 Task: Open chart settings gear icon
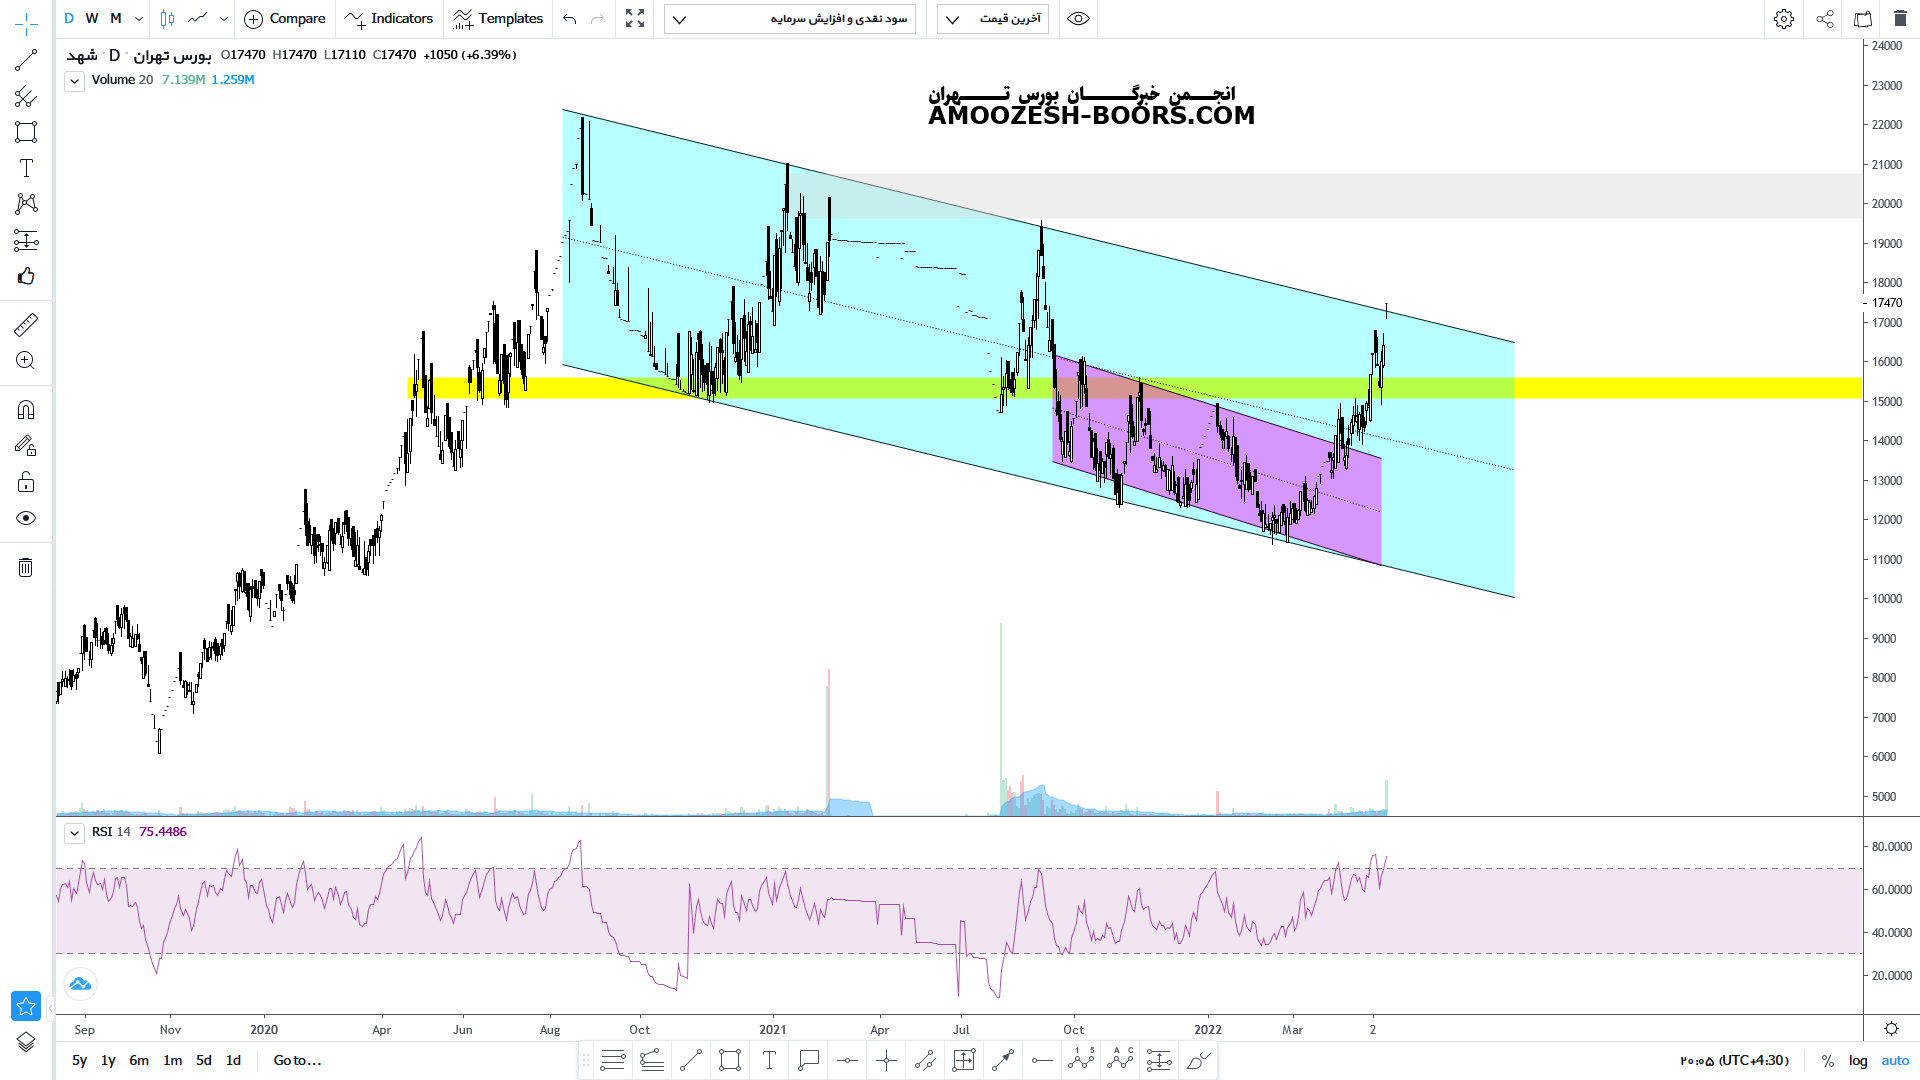1783,19
